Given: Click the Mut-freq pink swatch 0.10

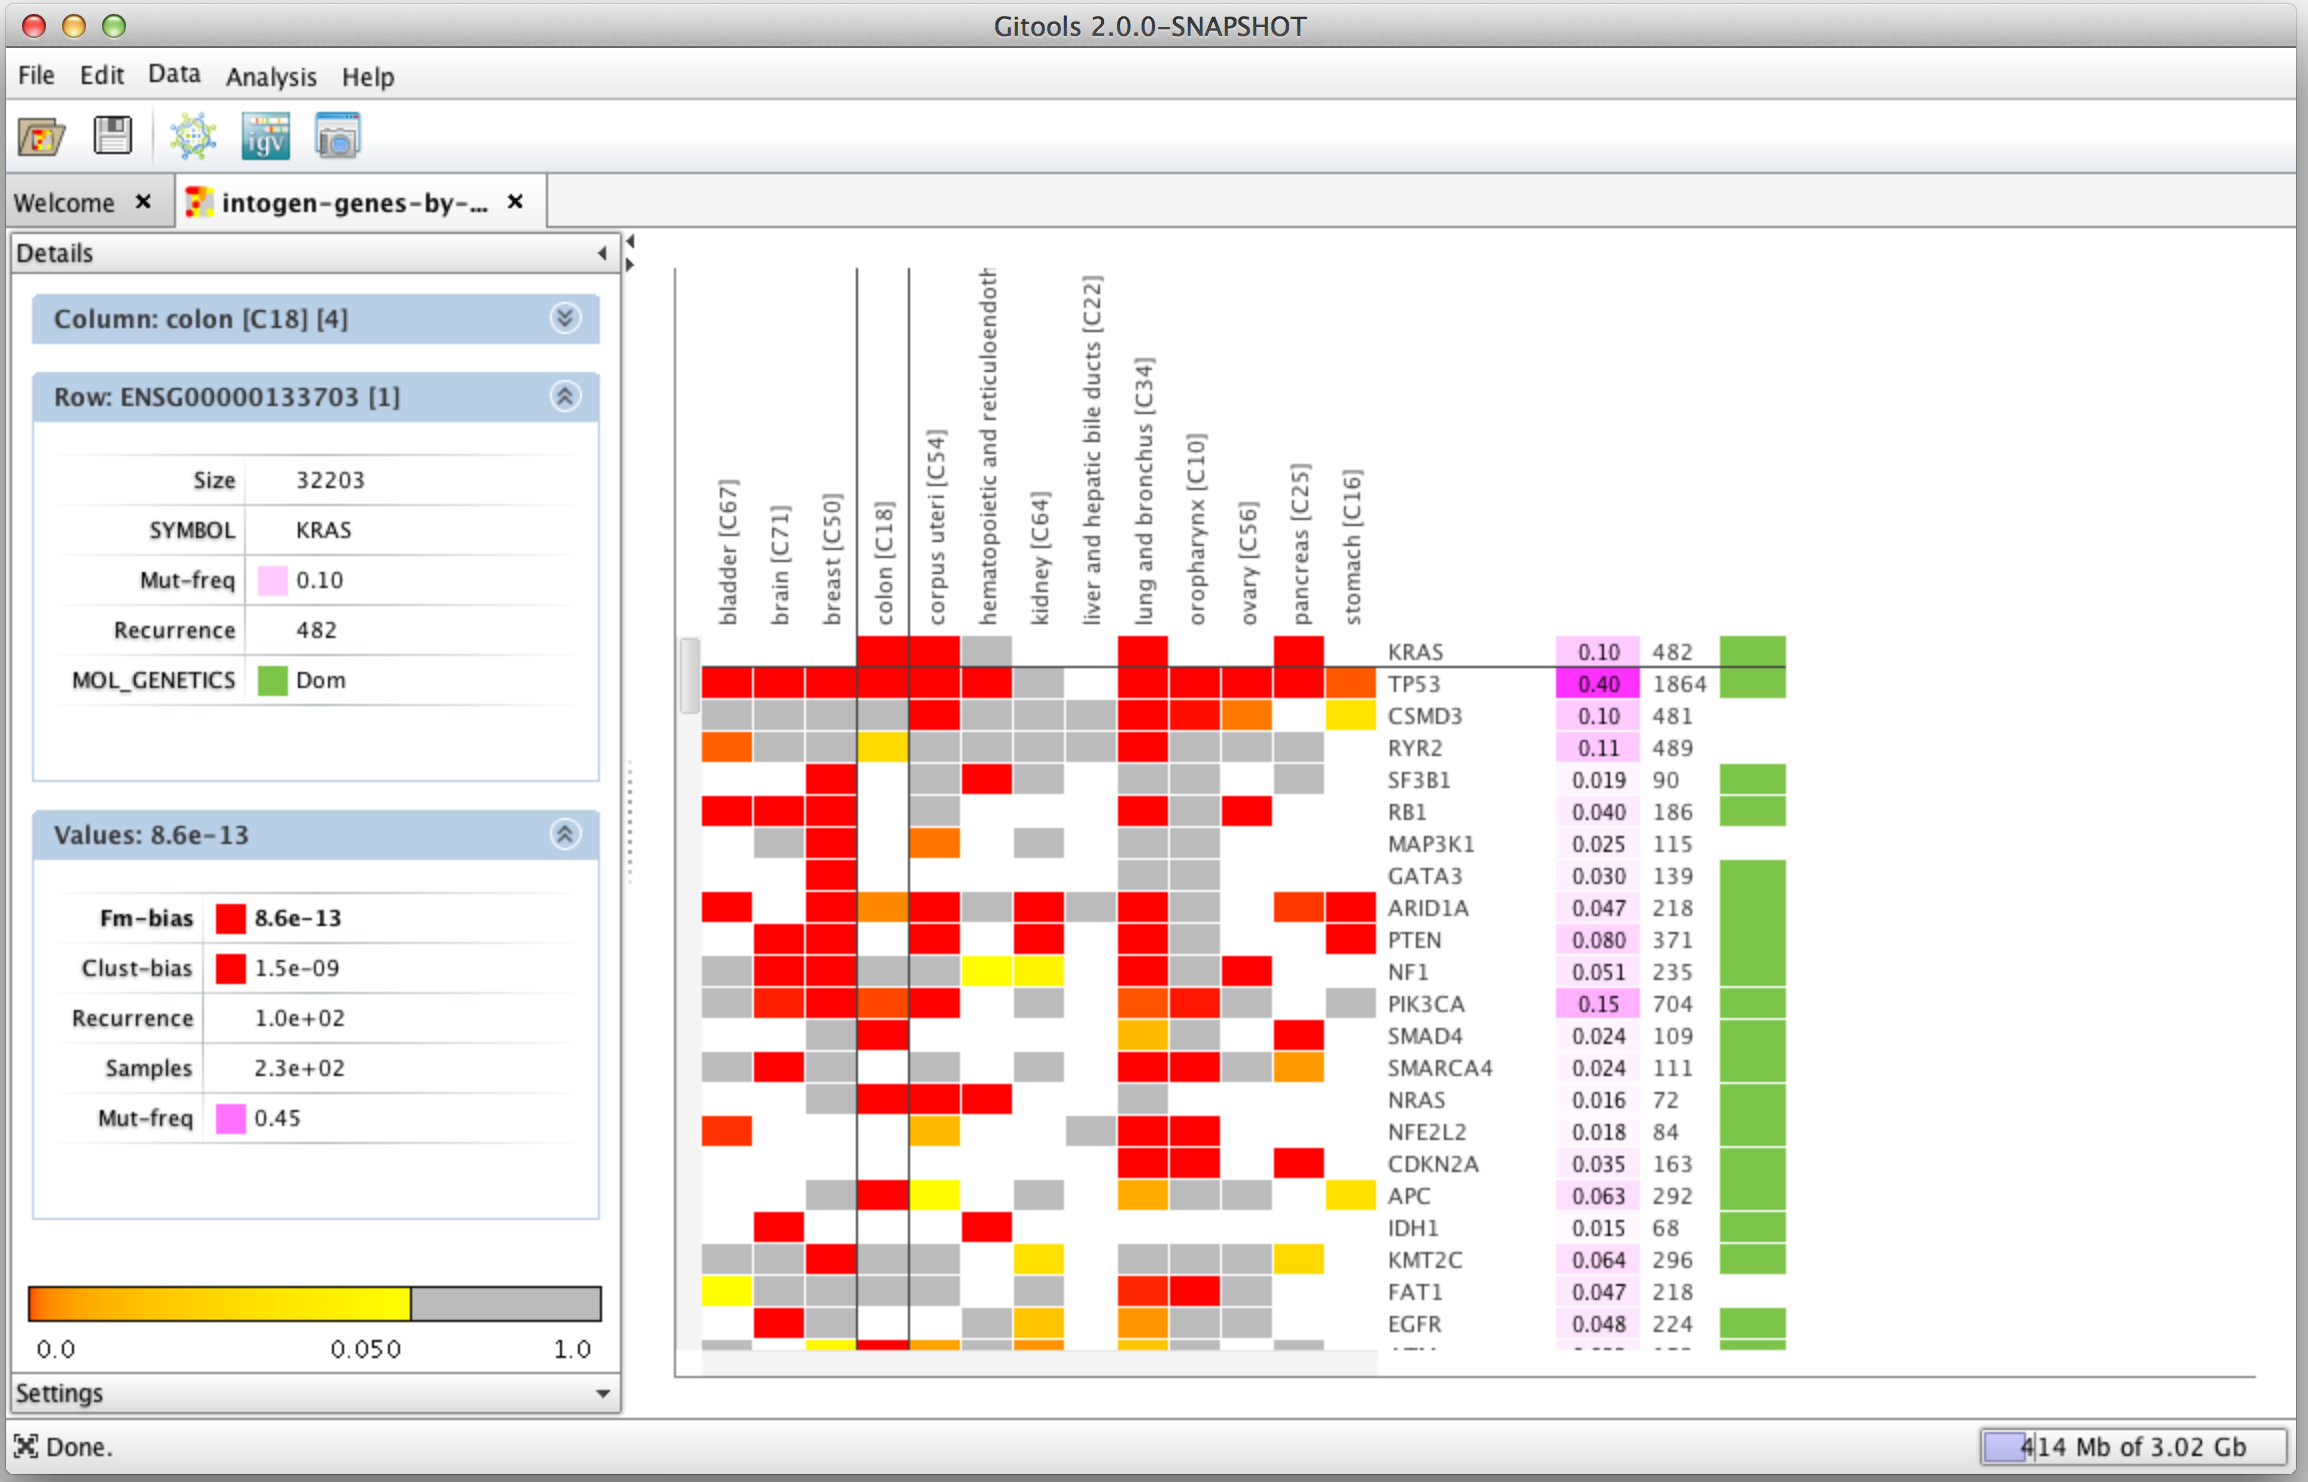Looking at the screenshot, I should [272, 580].
